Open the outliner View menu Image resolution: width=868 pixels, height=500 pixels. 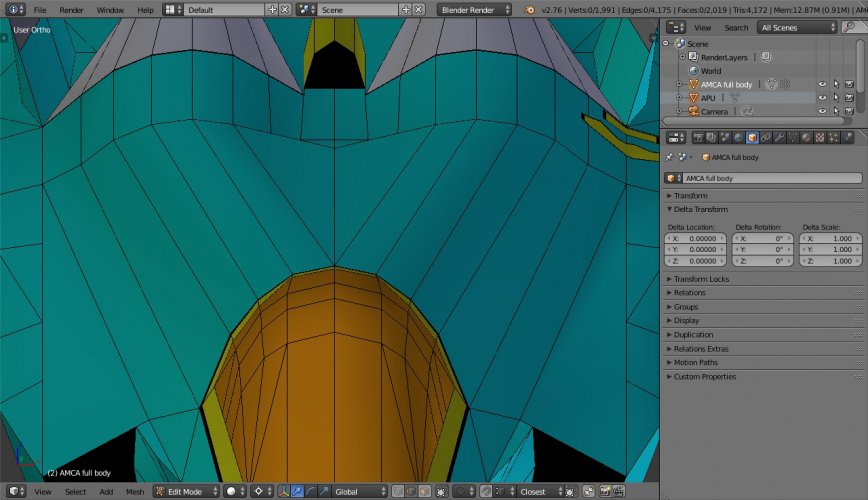702,28
